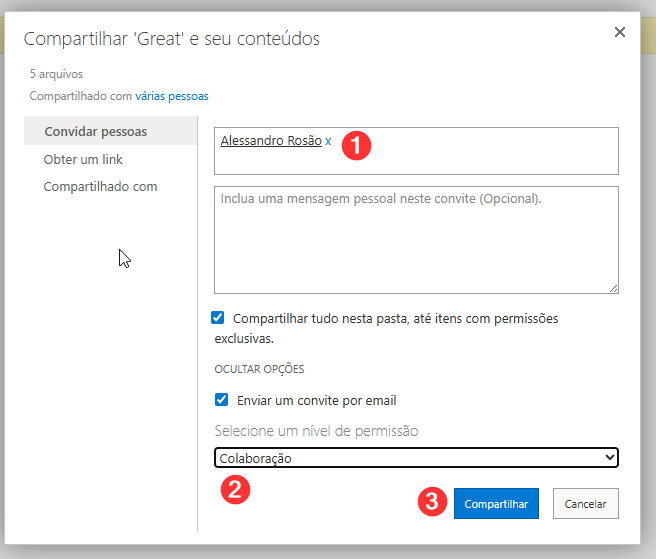This screenshot has width=656, height=559.
Task: Click the red number 3 badge
Action: (431, 502)
